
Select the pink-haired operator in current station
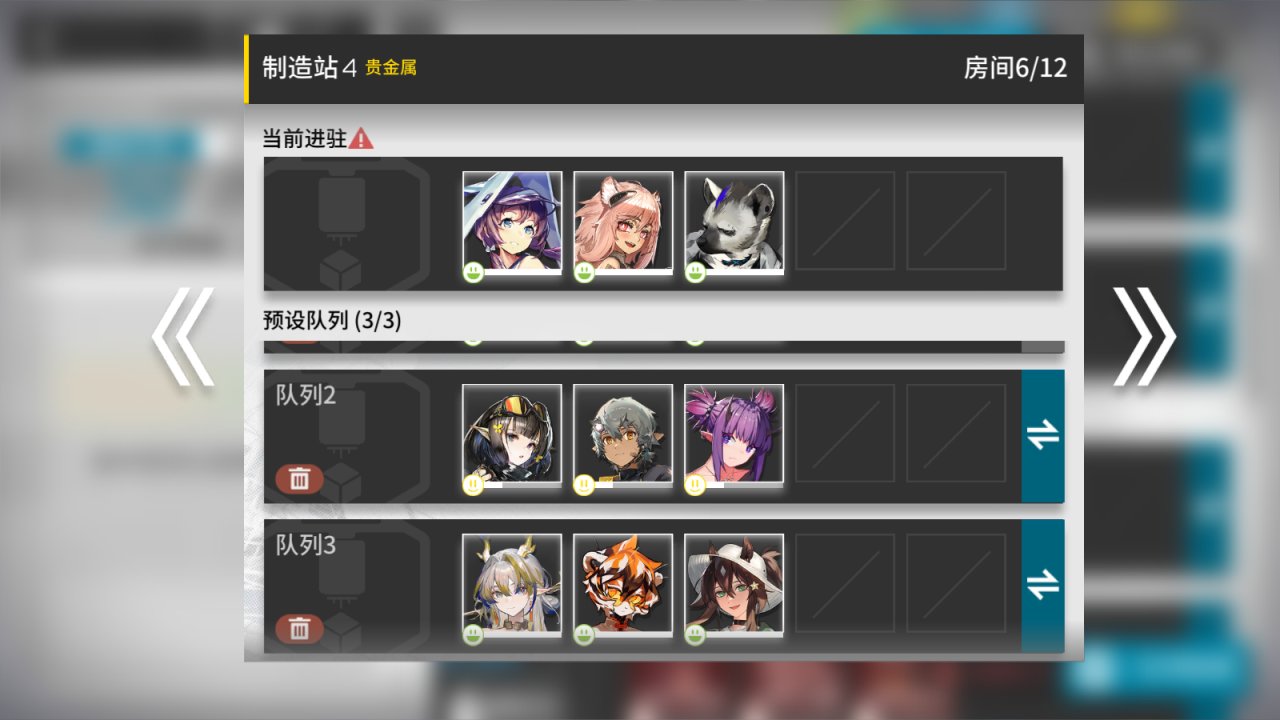[623, 222]
